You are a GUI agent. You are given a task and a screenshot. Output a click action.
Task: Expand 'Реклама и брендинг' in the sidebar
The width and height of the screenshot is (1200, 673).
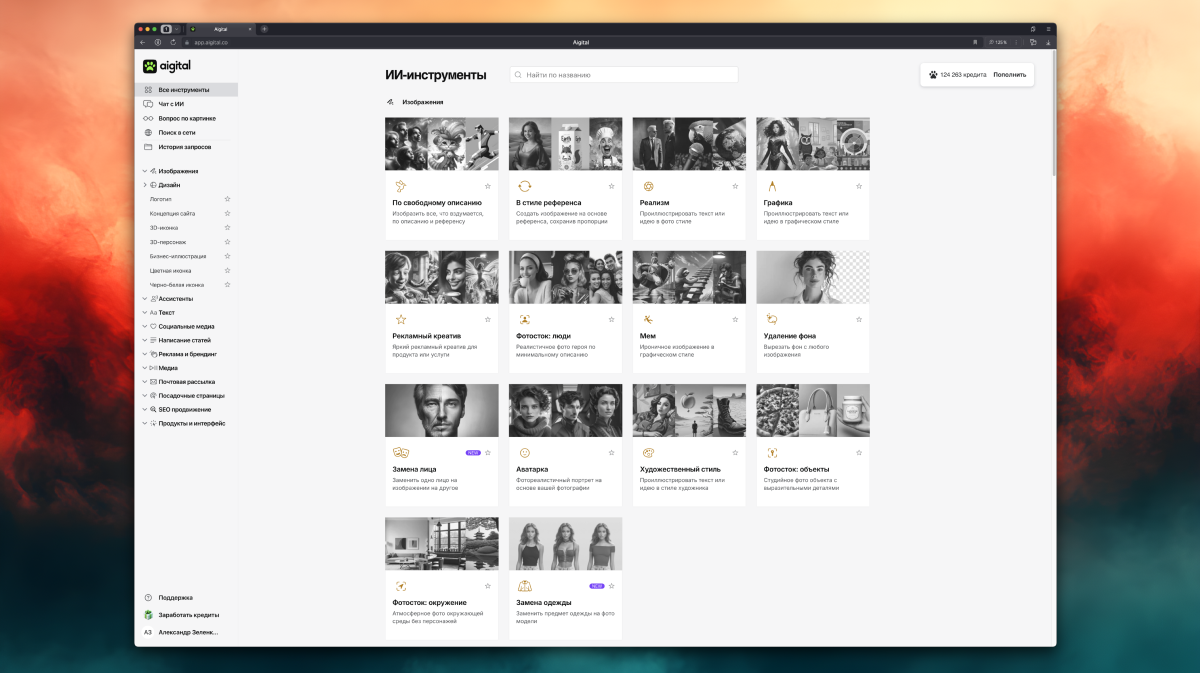point(144,354)
